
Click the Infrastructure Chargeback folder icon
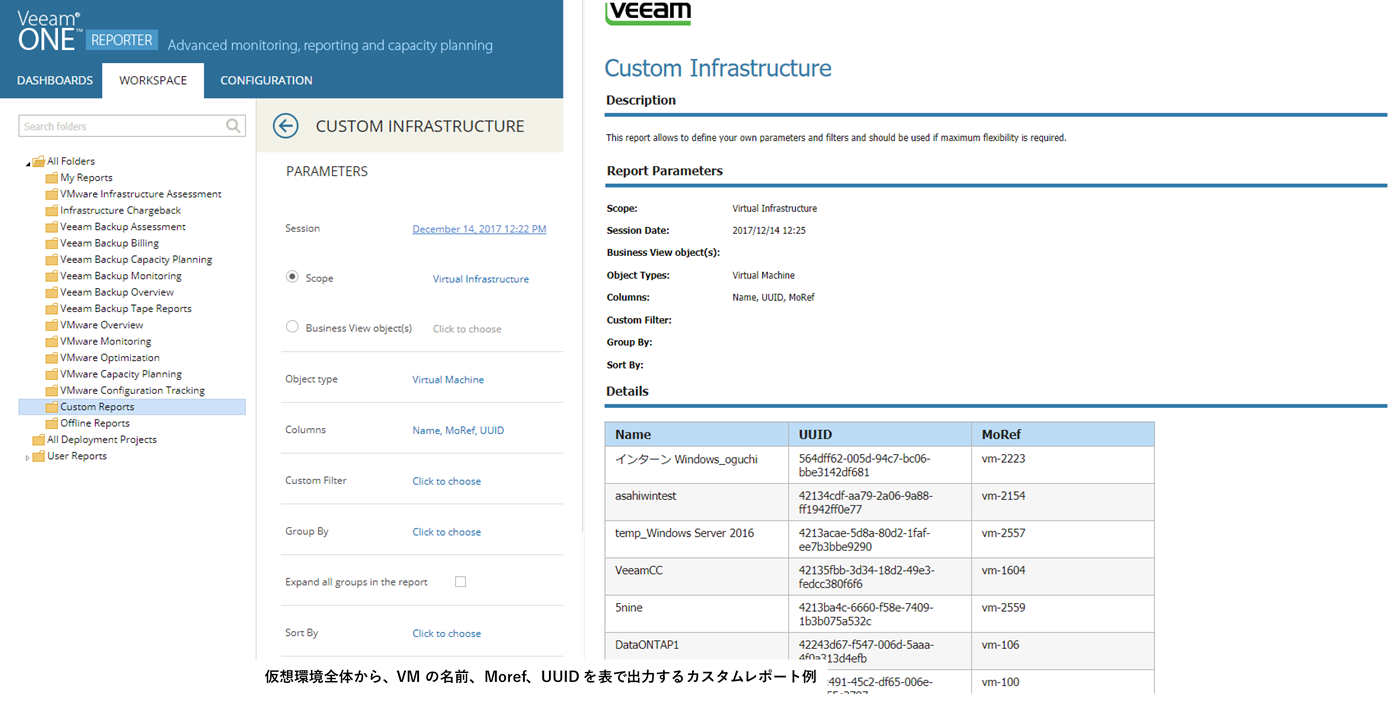[x=51, y=211]
